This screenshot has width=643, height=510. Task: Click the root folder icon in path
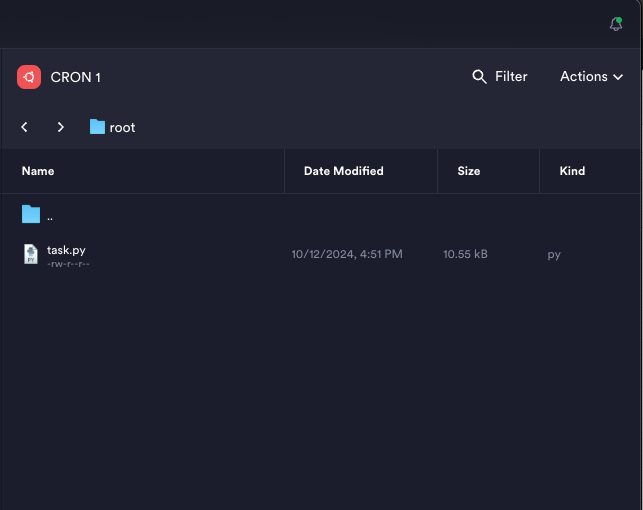pos(97,127)
